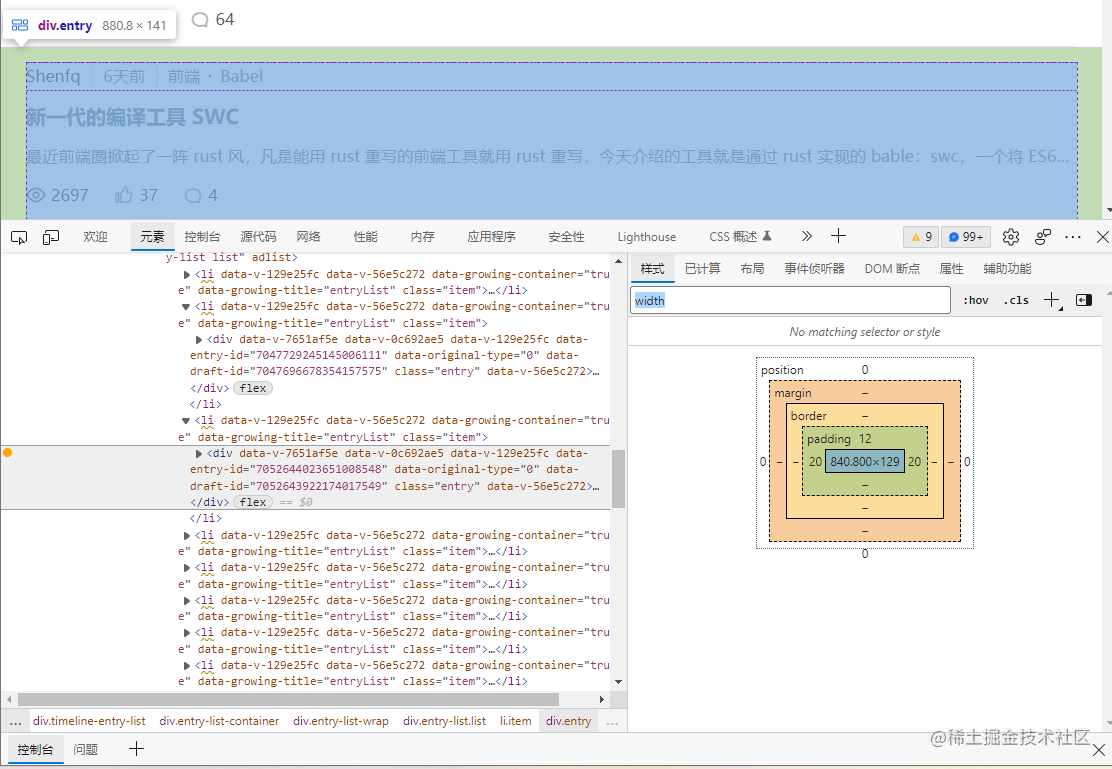Click breadcrumb div.entry-list-wrap
The image size is (1112, 769).
[340, 721]
